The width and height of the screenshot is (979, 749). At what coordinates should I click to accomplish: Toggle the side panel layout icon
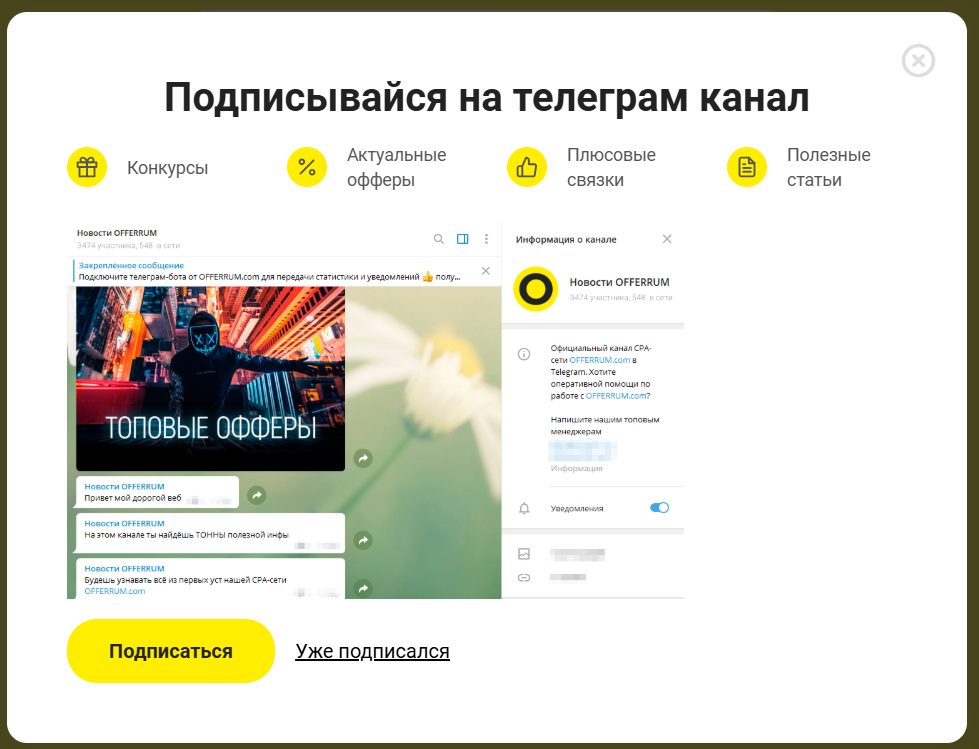tap(463, 239)
